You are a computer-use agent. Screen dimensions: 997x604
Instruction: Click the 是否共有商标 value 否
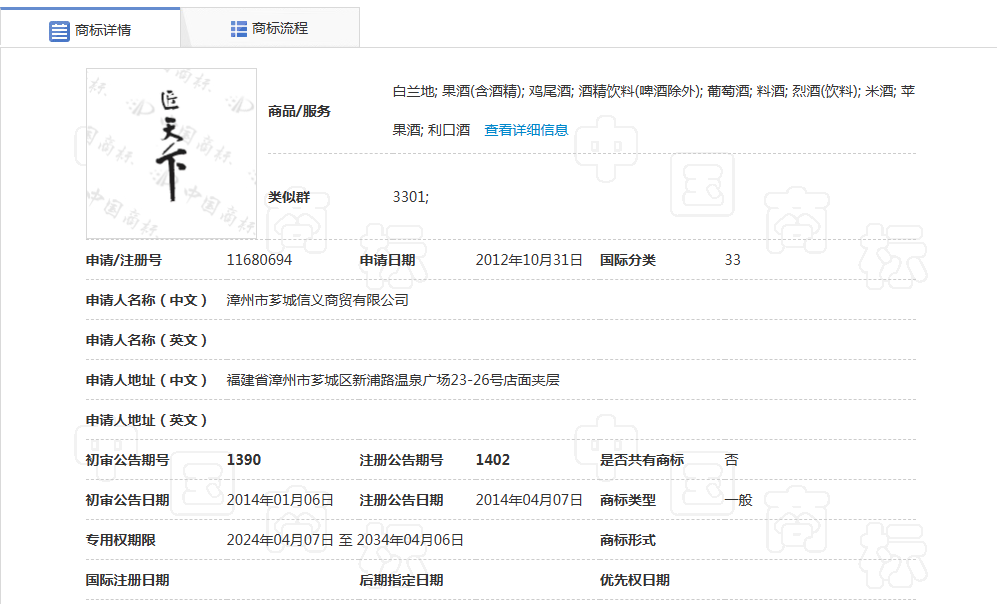[x=731, y=460]
